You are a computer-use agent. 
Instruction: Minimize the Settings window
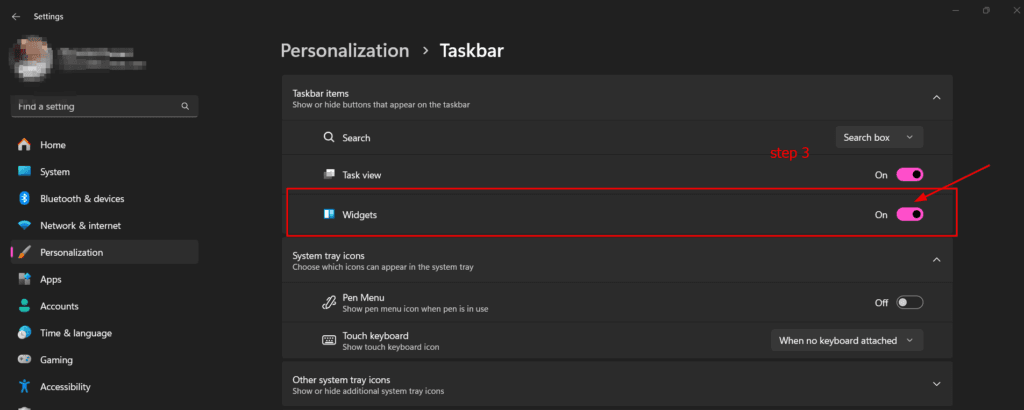(x=955, y=10)
